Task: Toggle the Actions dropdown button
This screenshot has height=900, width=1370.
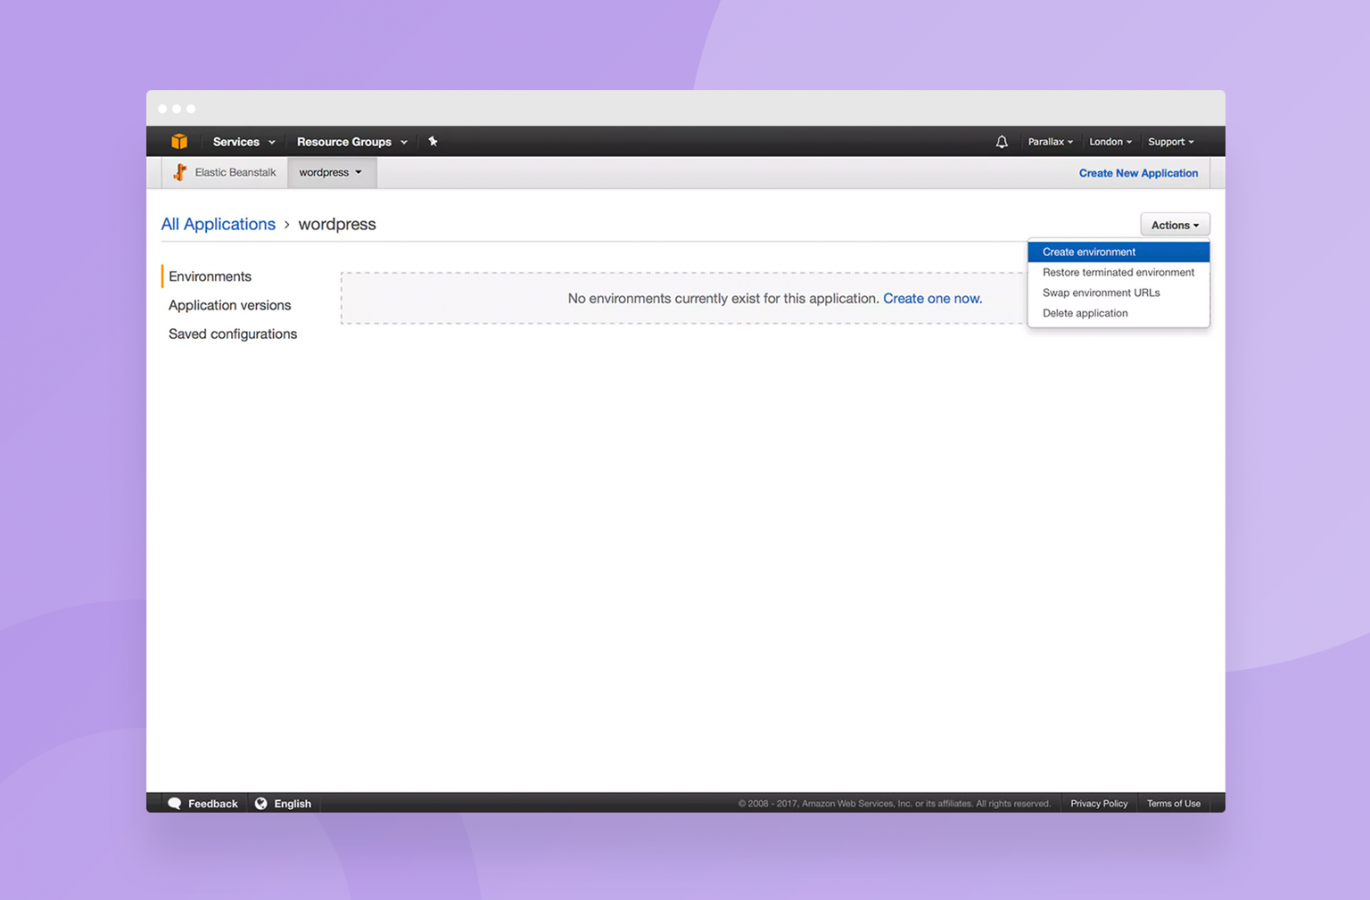Action: point(1175,225)
